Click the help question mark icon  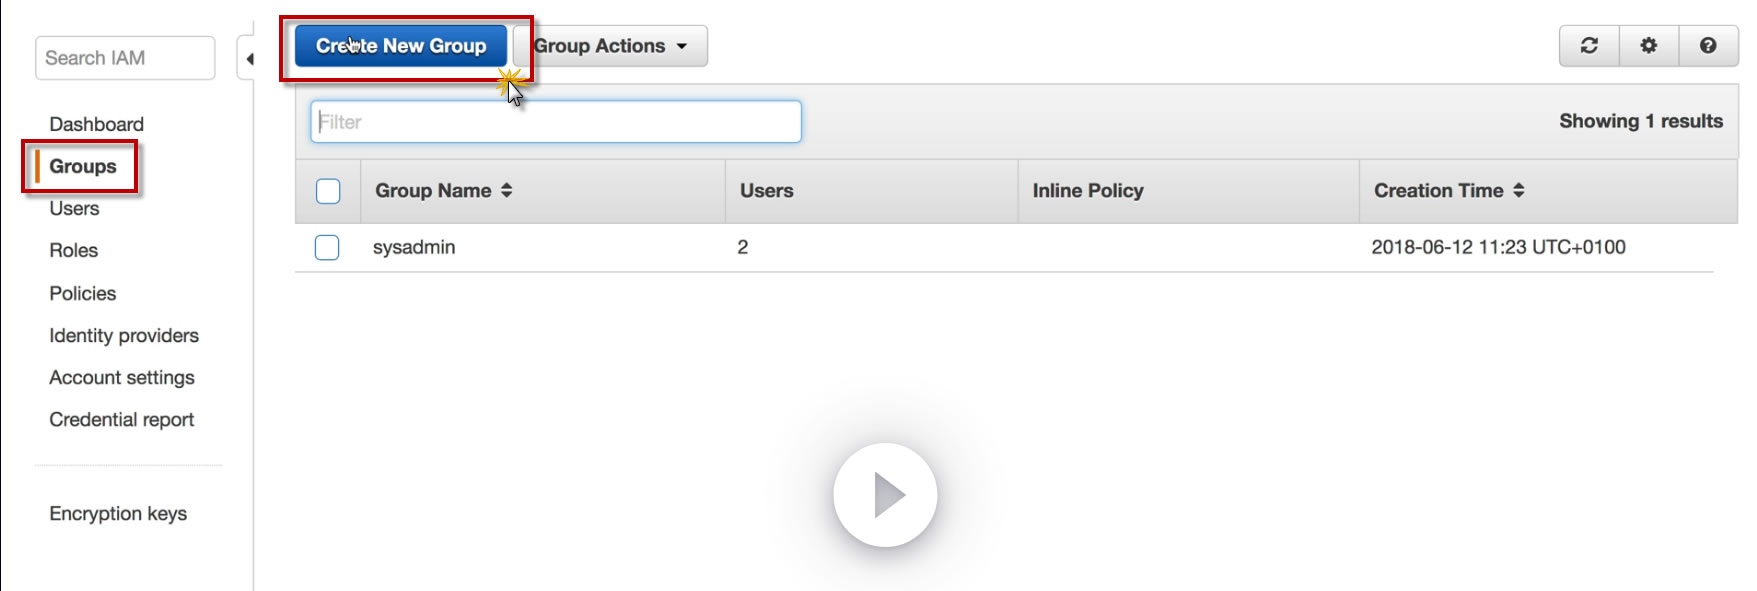(1708, 46)
